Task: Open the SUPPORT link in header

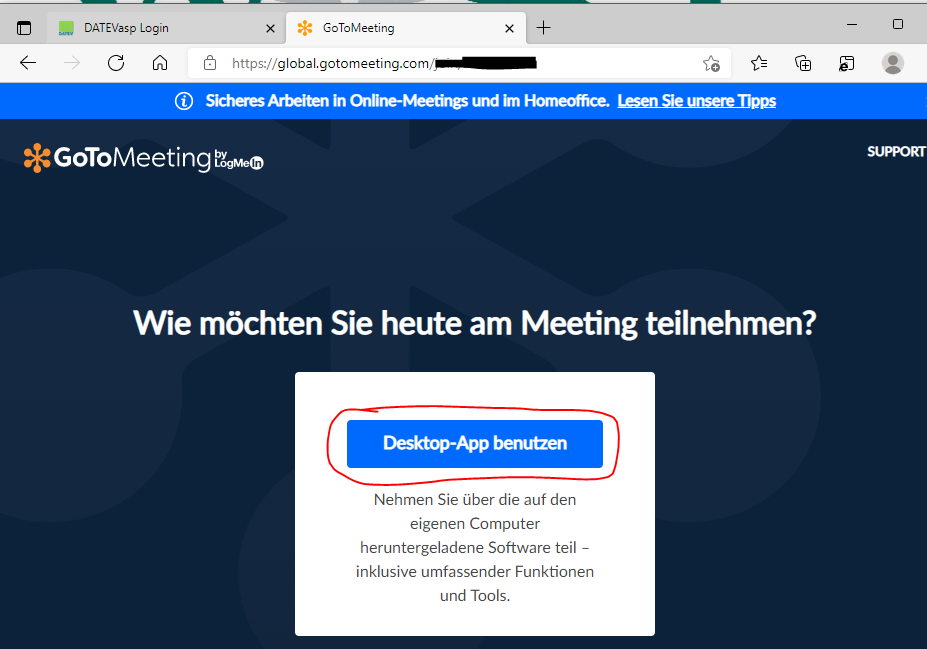Action: coord(896,152)
